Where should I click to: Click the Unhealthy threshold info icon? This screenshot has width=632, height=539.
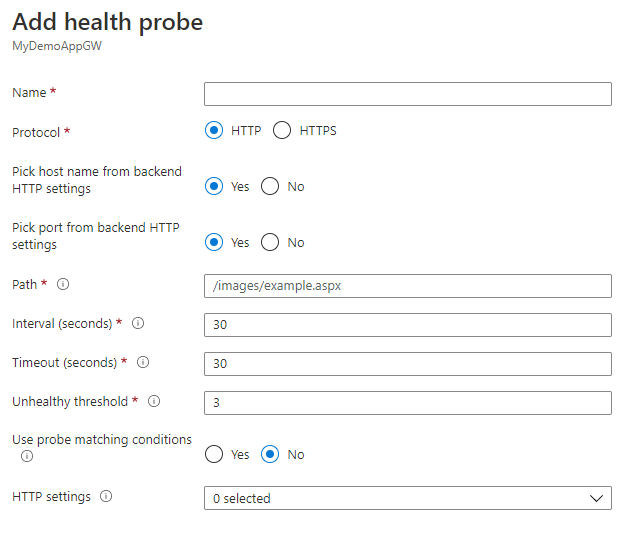pyautogui.click(x=154, y=401)
